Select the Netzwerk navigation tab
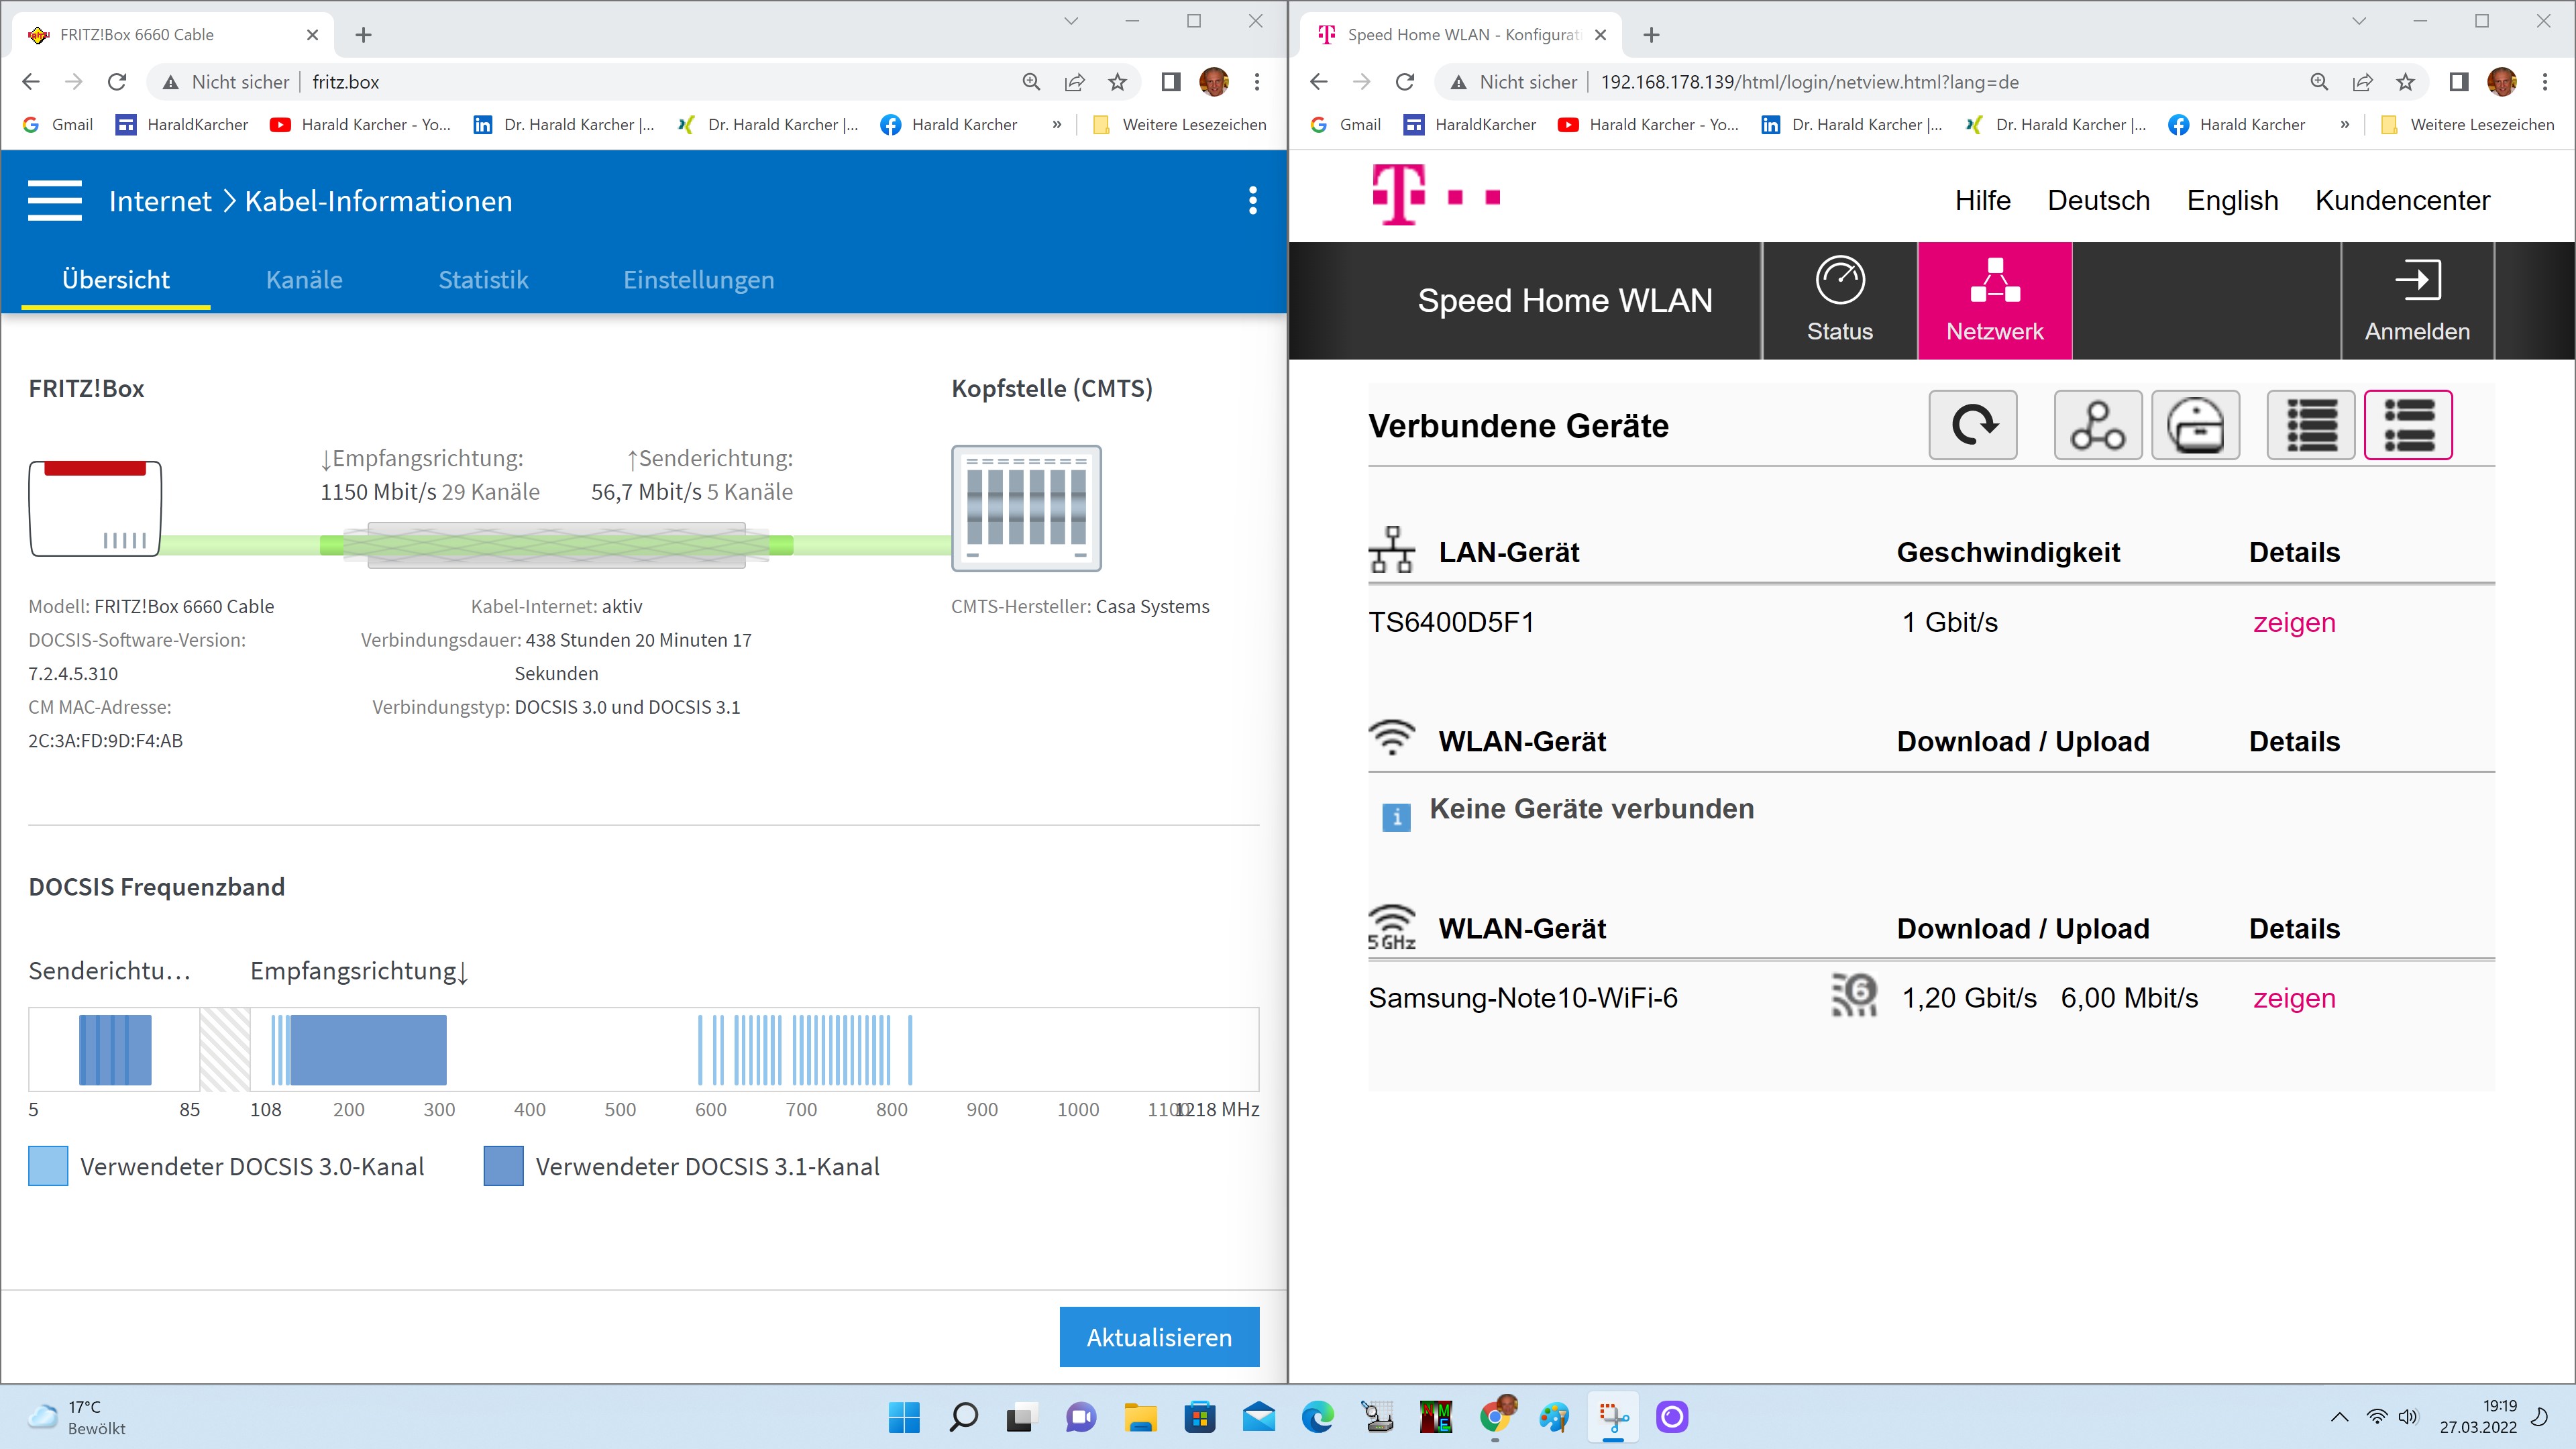The image size is (2576, 1449). tap(1994, 300)
